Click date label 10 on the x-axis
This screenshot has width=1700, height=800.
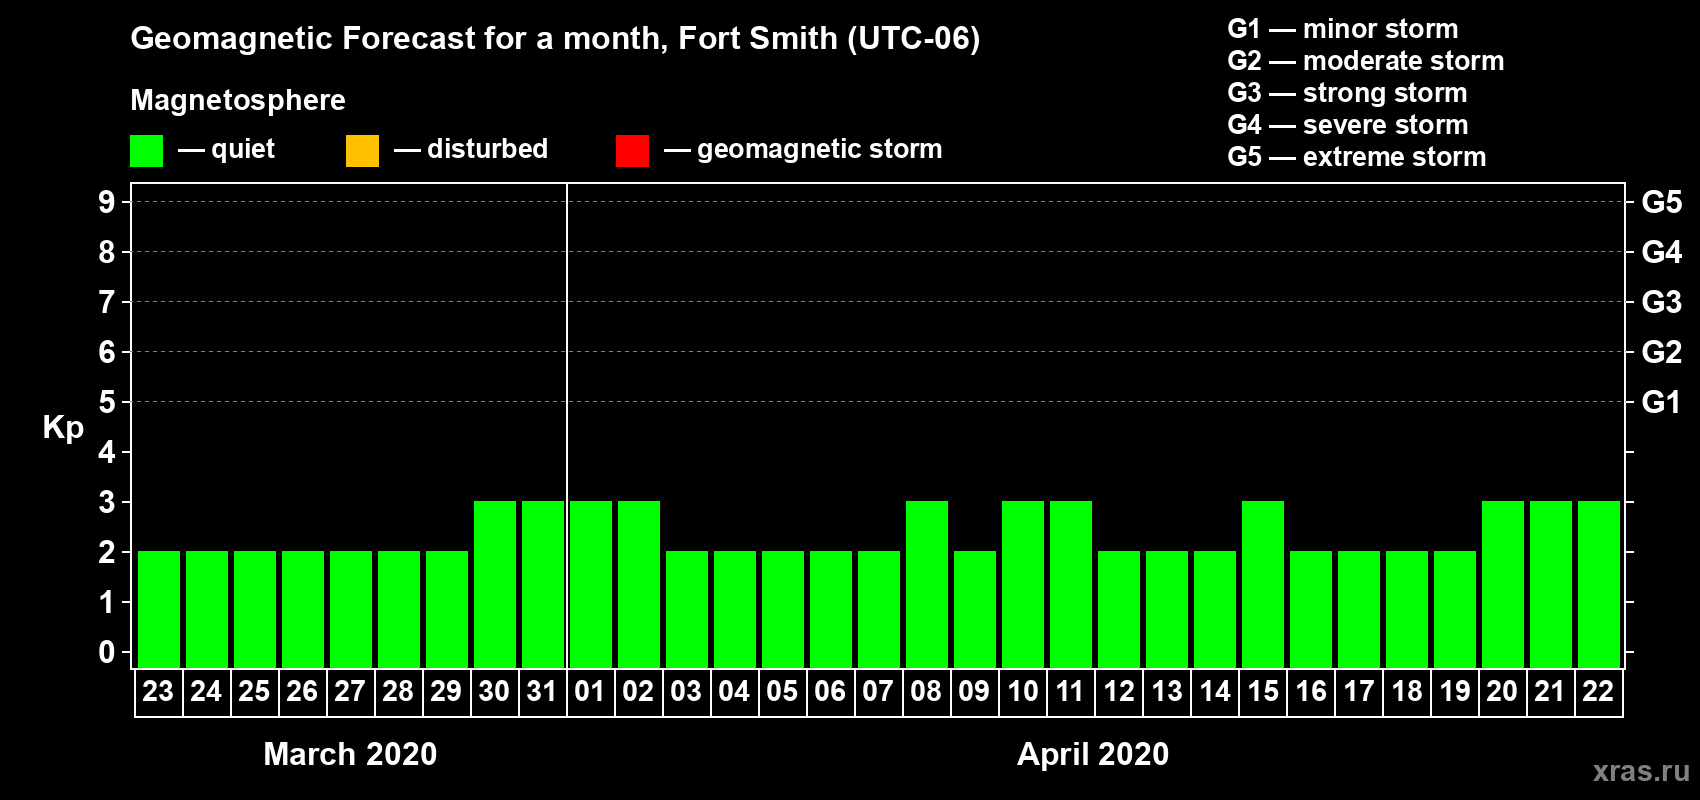pyautogui.click(x=1022, y=692)
